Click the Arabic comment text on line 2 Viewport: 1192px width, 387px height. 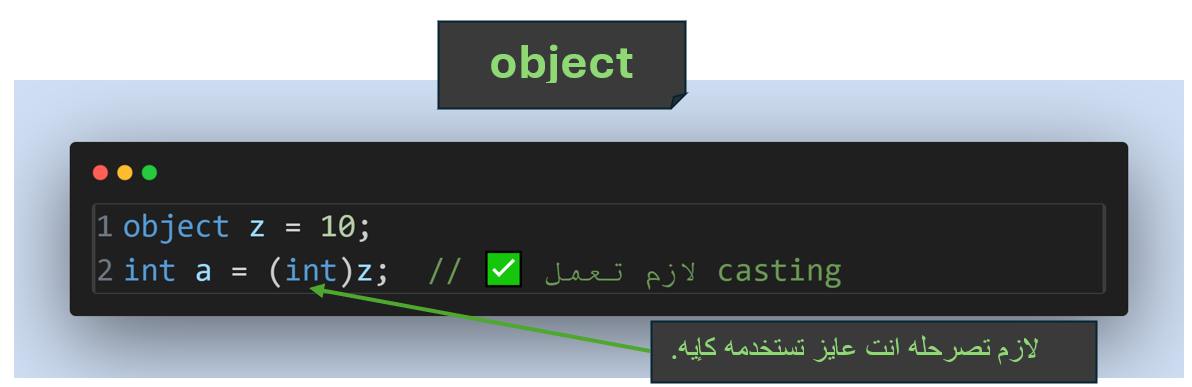(x=620, y=272)
